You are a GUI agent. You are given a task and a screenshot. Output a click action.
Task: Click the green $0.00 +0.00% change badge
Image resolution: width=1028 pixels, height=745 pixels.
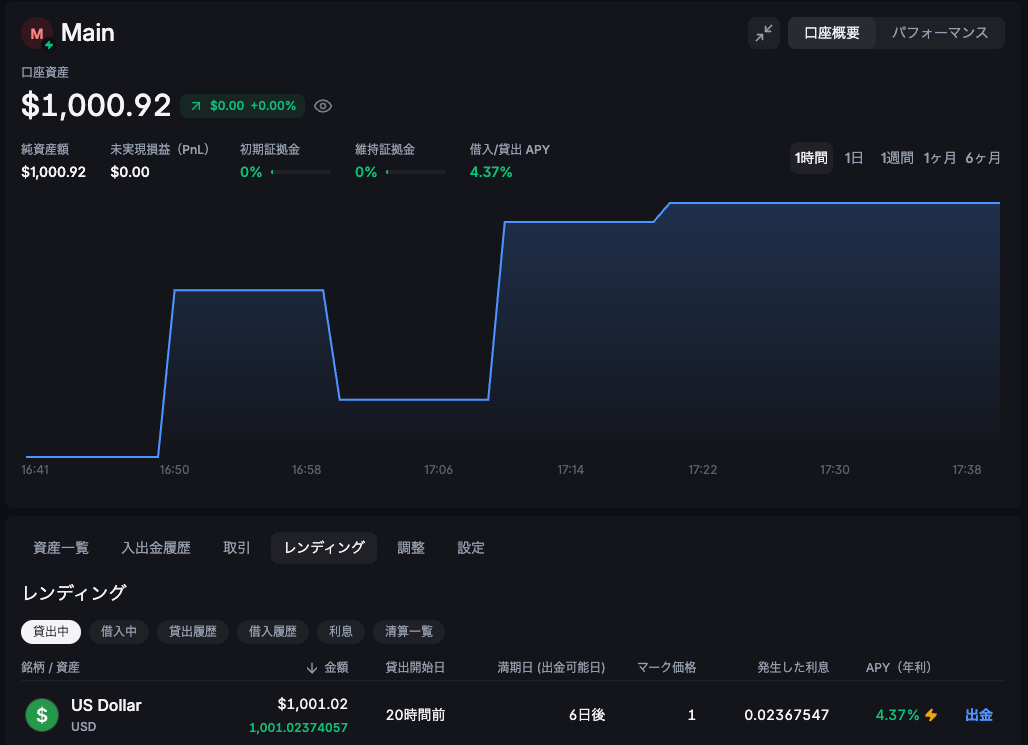(x=242, y=106)
